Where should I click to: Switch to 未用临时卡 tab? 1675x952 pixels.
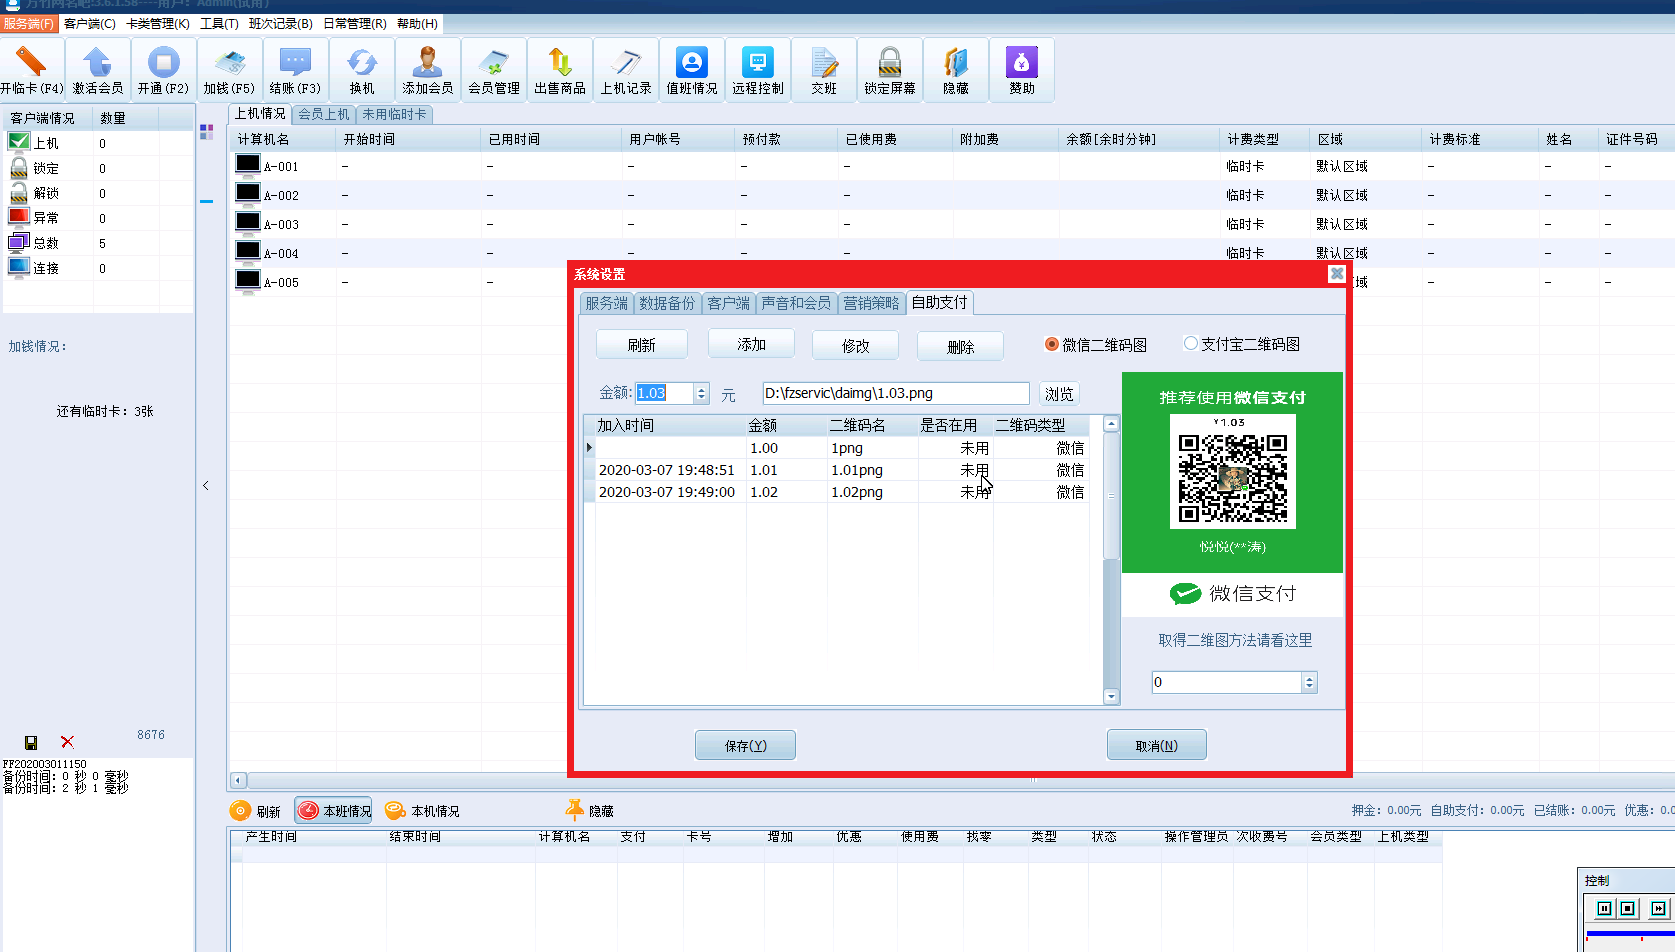[x=394, y=114]
